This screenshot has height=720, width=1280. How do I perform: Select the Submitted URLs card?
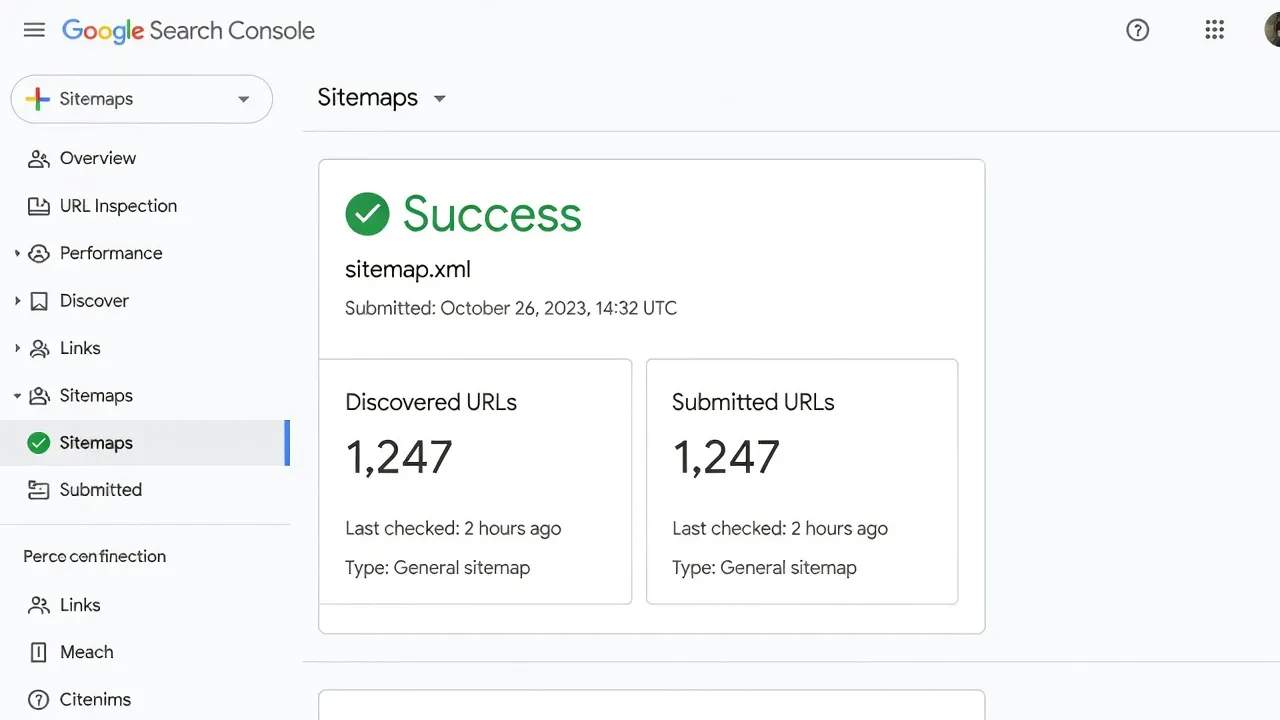coord(802,482)
